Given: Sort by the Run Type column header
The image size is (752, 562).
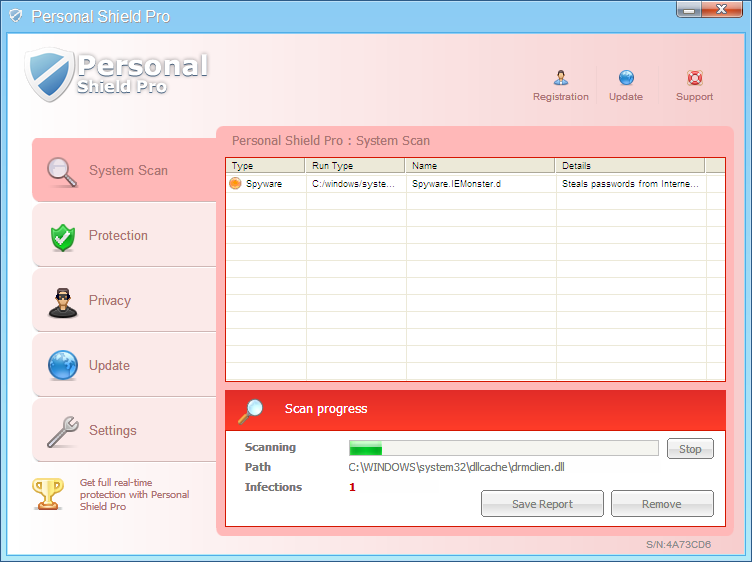Looking at the screenshot, I should tap(355, 165).
